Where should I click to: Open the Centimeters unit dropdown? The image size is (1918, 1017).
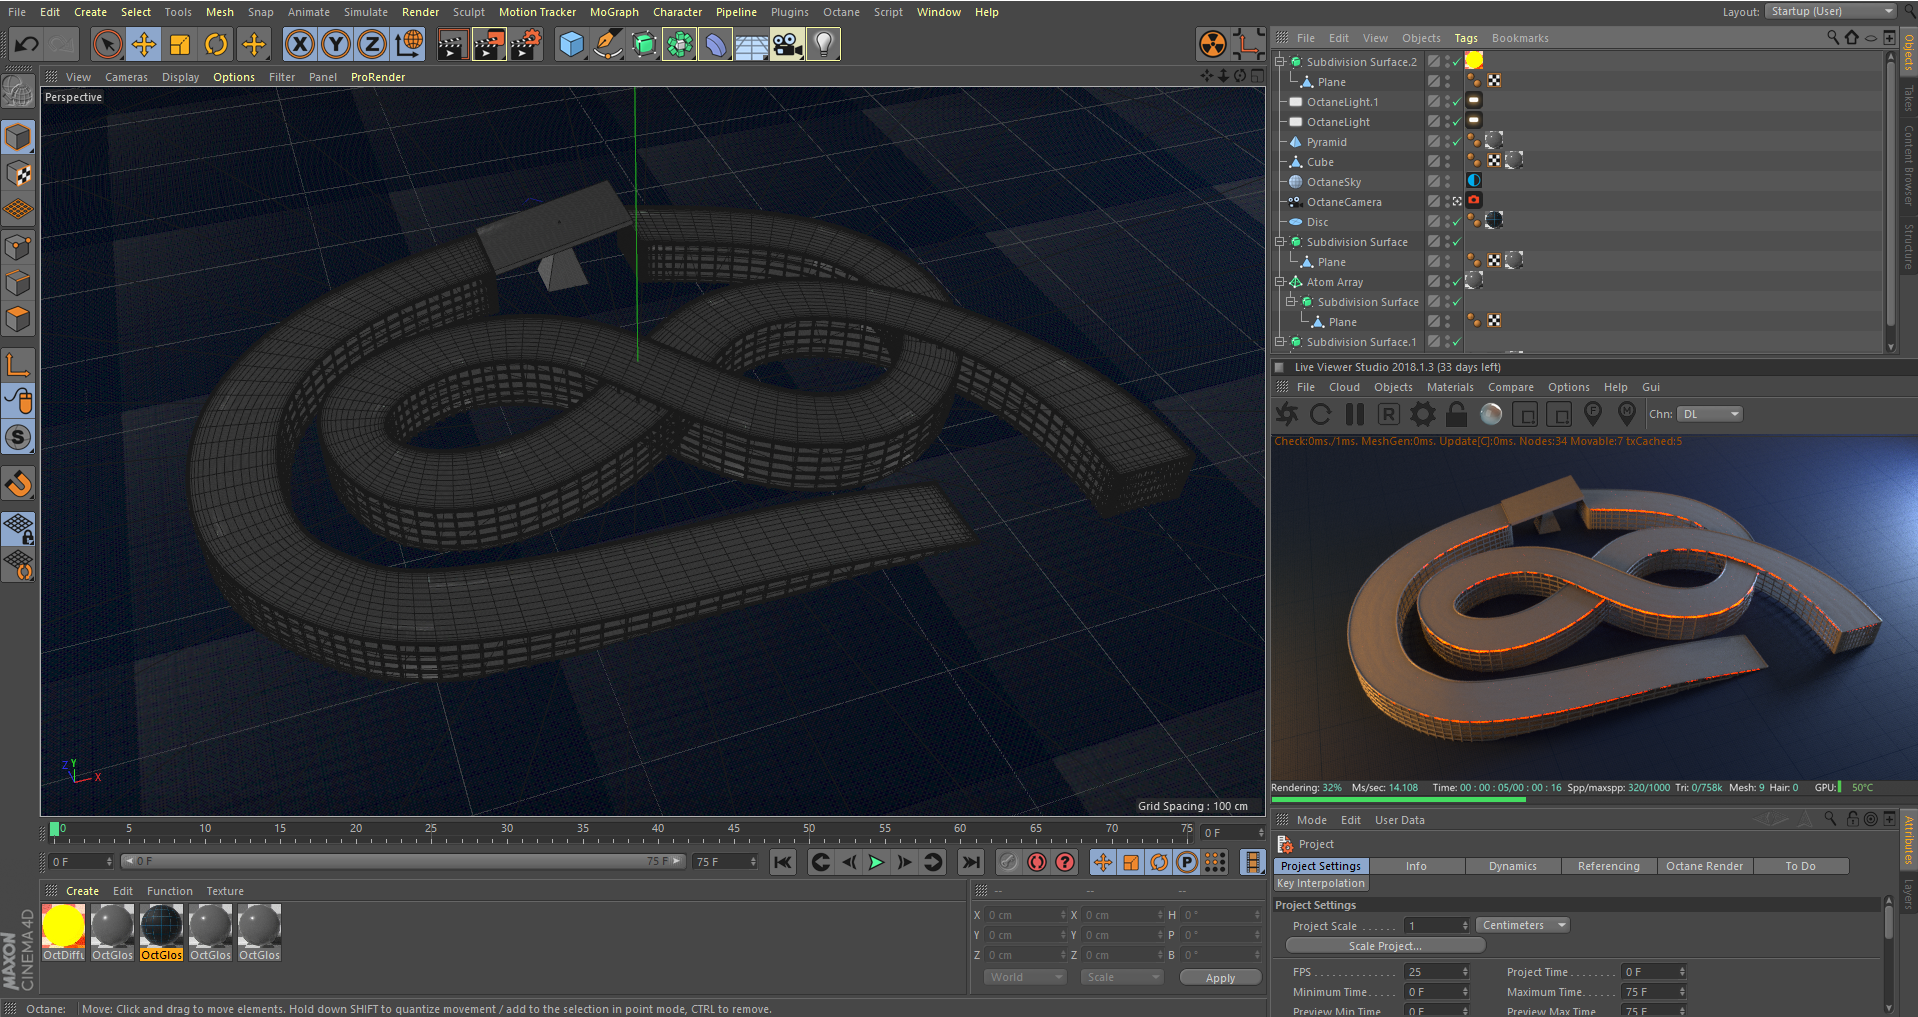point(1522,925)
